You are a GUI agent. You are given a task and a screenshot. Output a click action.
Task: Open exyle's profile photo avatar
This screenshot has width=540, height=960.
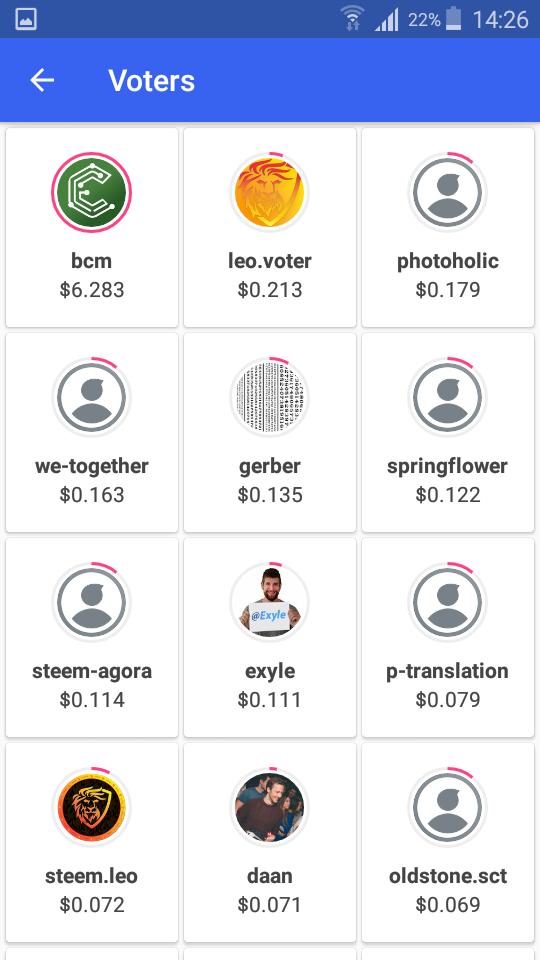tap(269, 602)
